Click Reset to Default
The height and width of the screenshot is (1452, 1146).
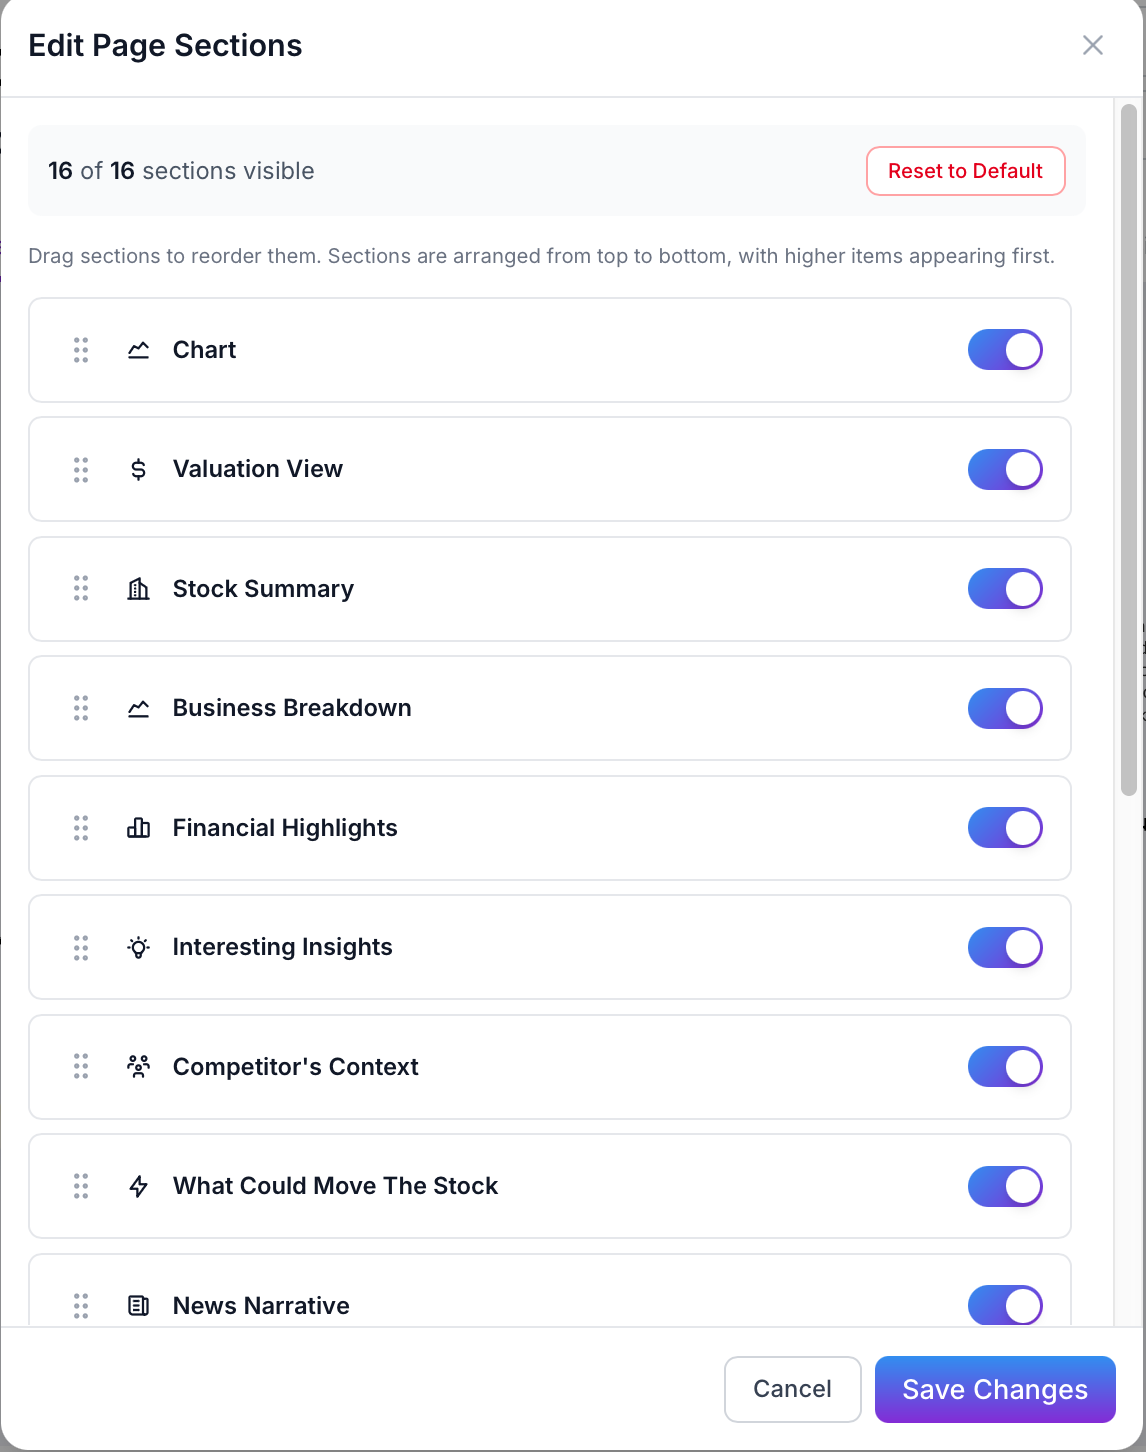pyautogui.click(x=964, y=171)
